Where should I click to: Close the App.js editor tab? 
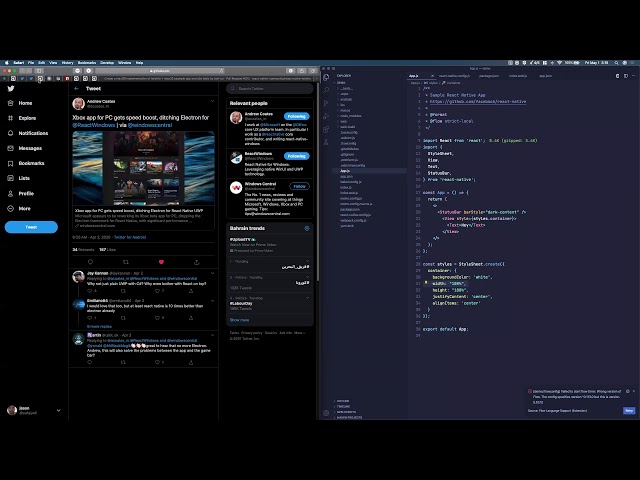pyautogui.click(x=432, y=76)
